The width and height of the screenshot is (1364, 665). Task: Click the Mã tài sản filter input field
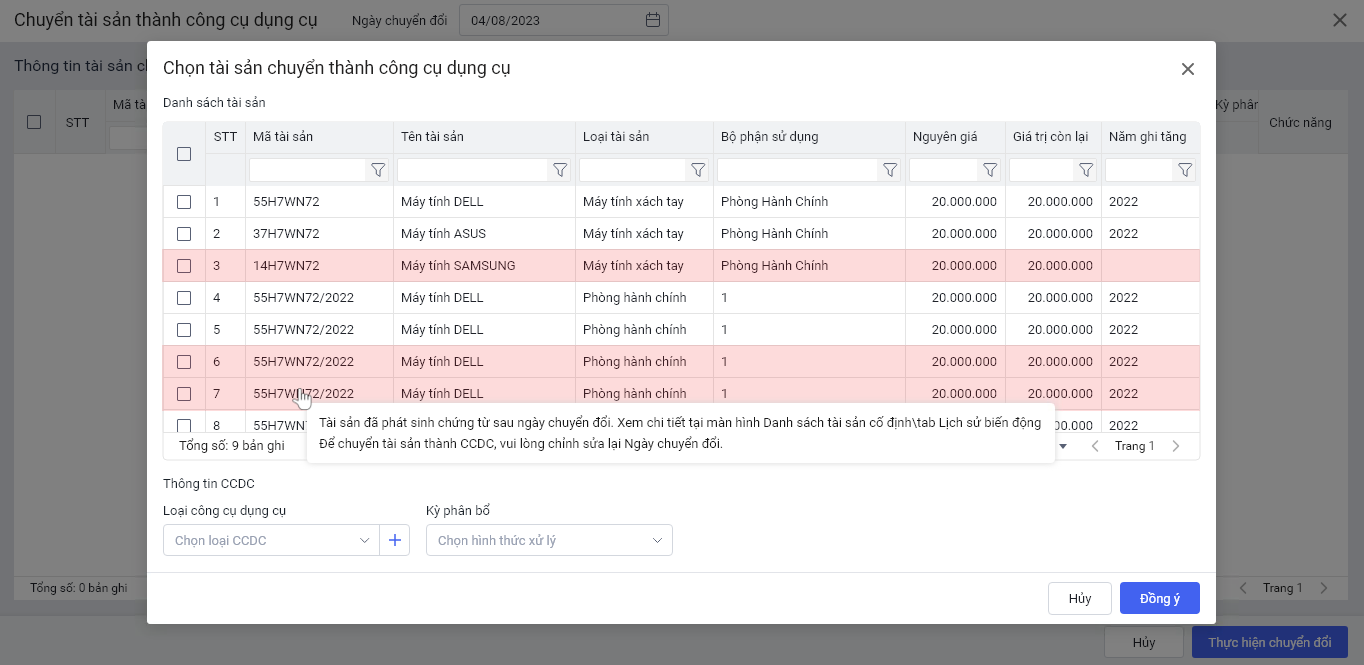tap(307, 170)
